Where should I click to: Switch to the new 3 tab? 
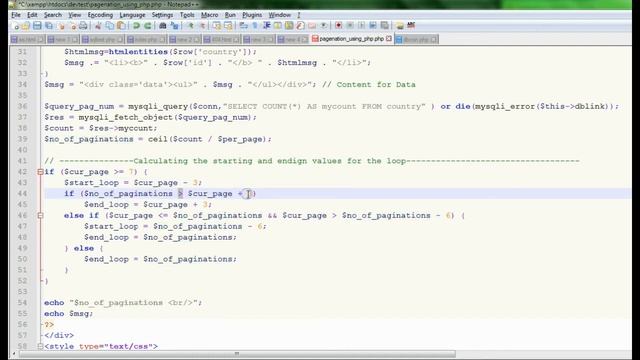(x=259, y=40)
